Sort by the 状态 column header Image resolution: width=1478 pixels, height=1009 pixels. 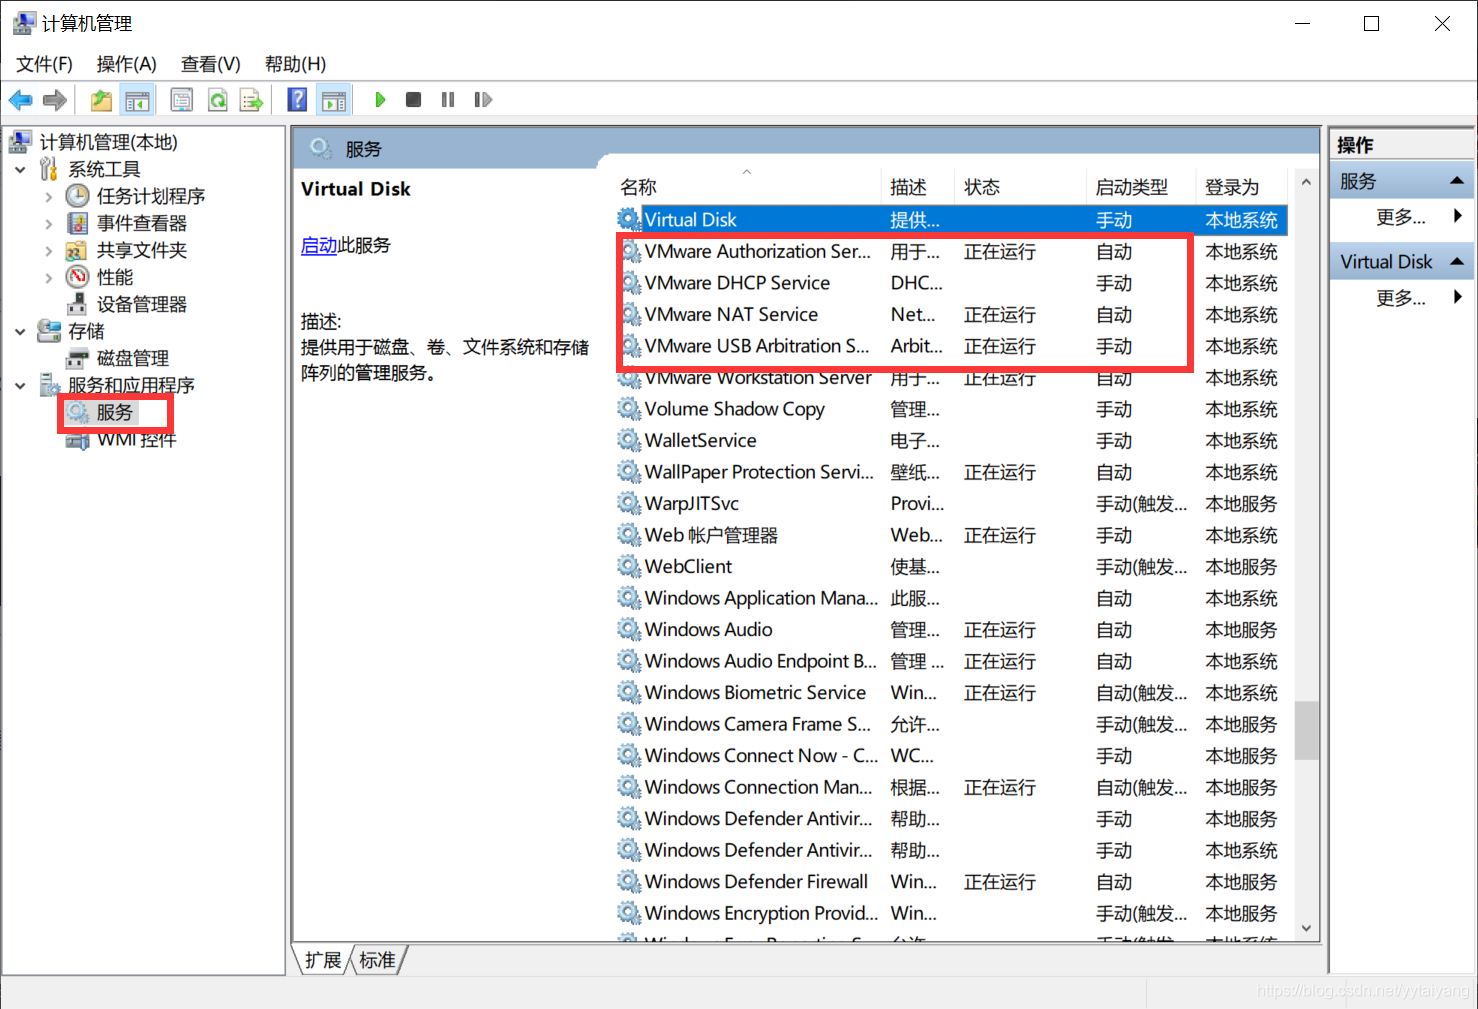click(1020, 187)
